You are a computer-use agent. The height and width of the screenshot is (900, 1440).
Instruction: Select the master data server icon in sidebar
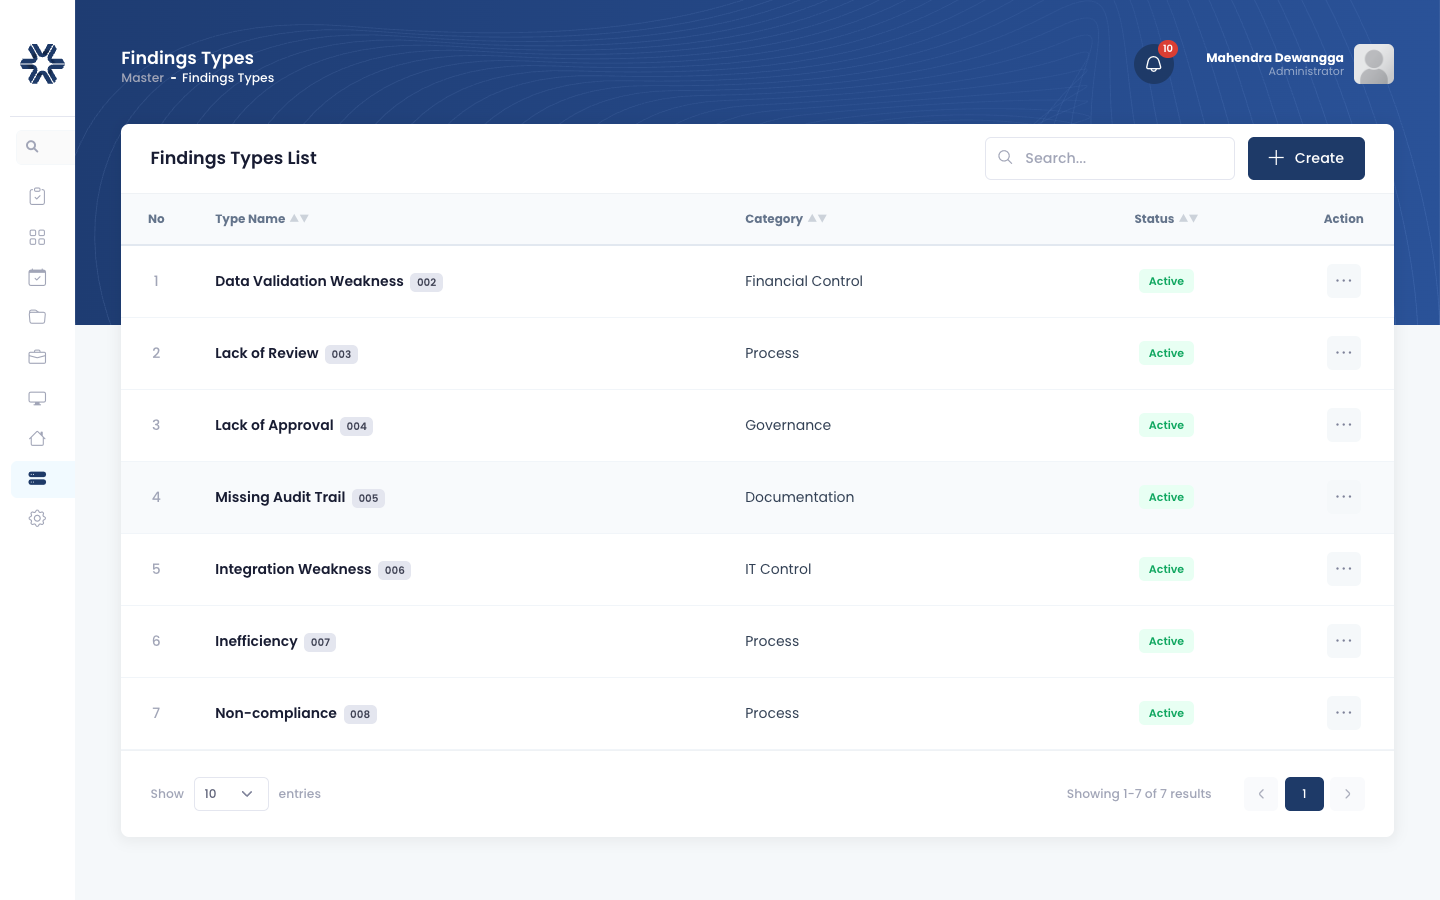click(x=37, y=478)
